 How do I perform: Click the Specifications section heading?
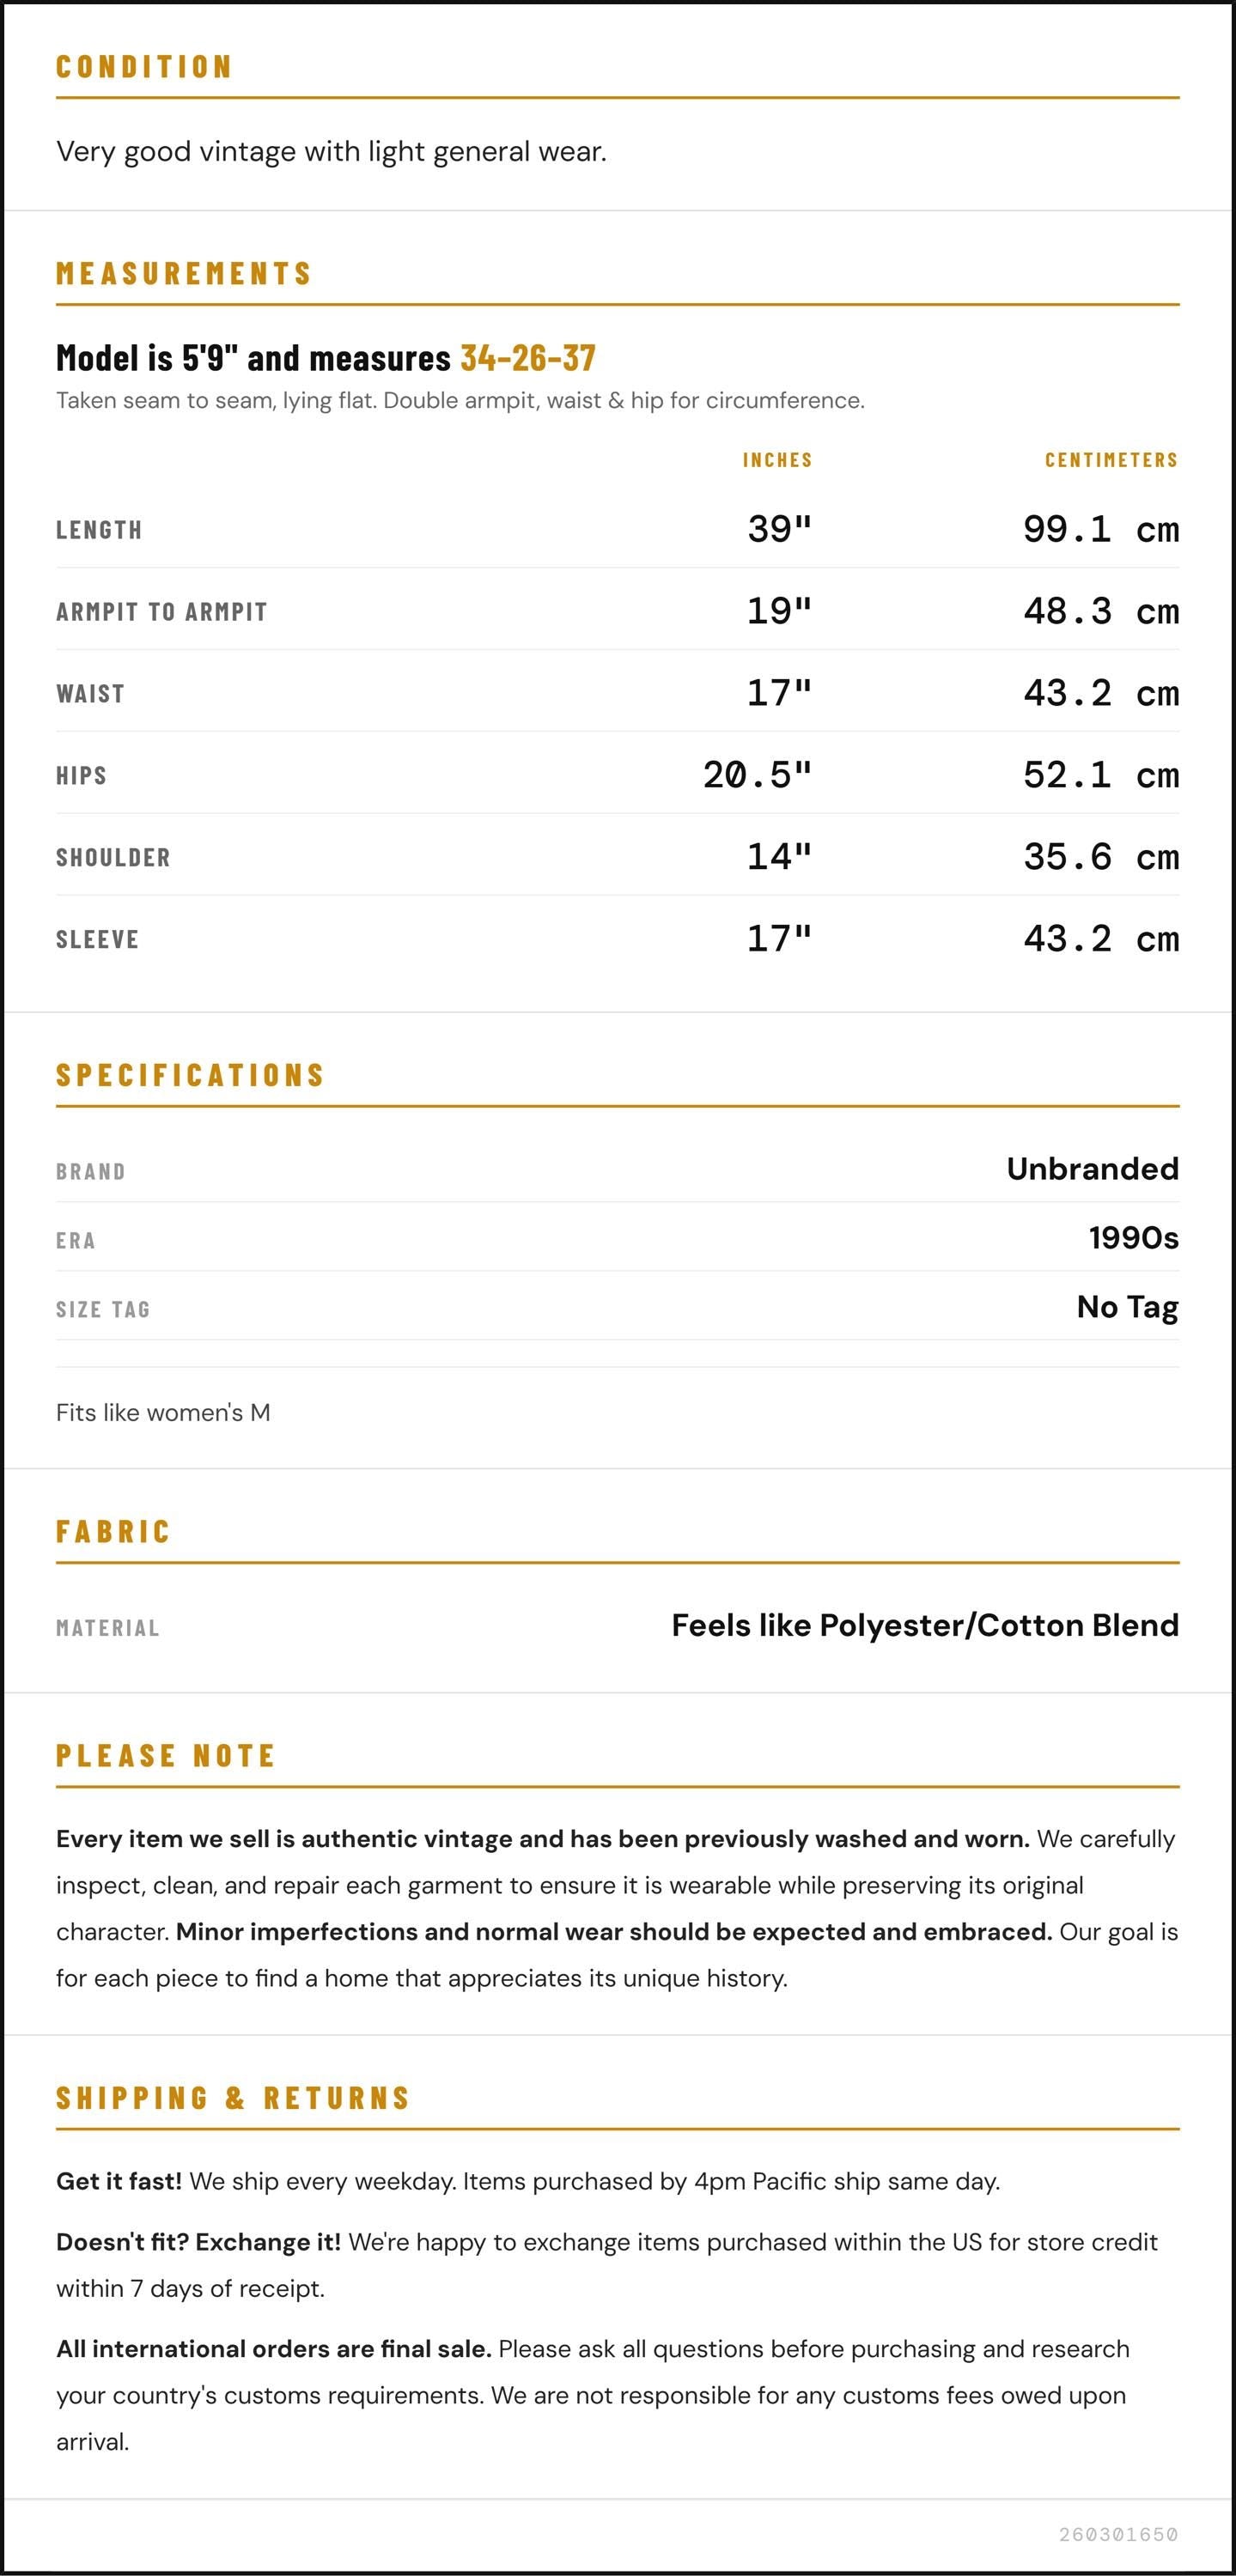coord(190,1075)
